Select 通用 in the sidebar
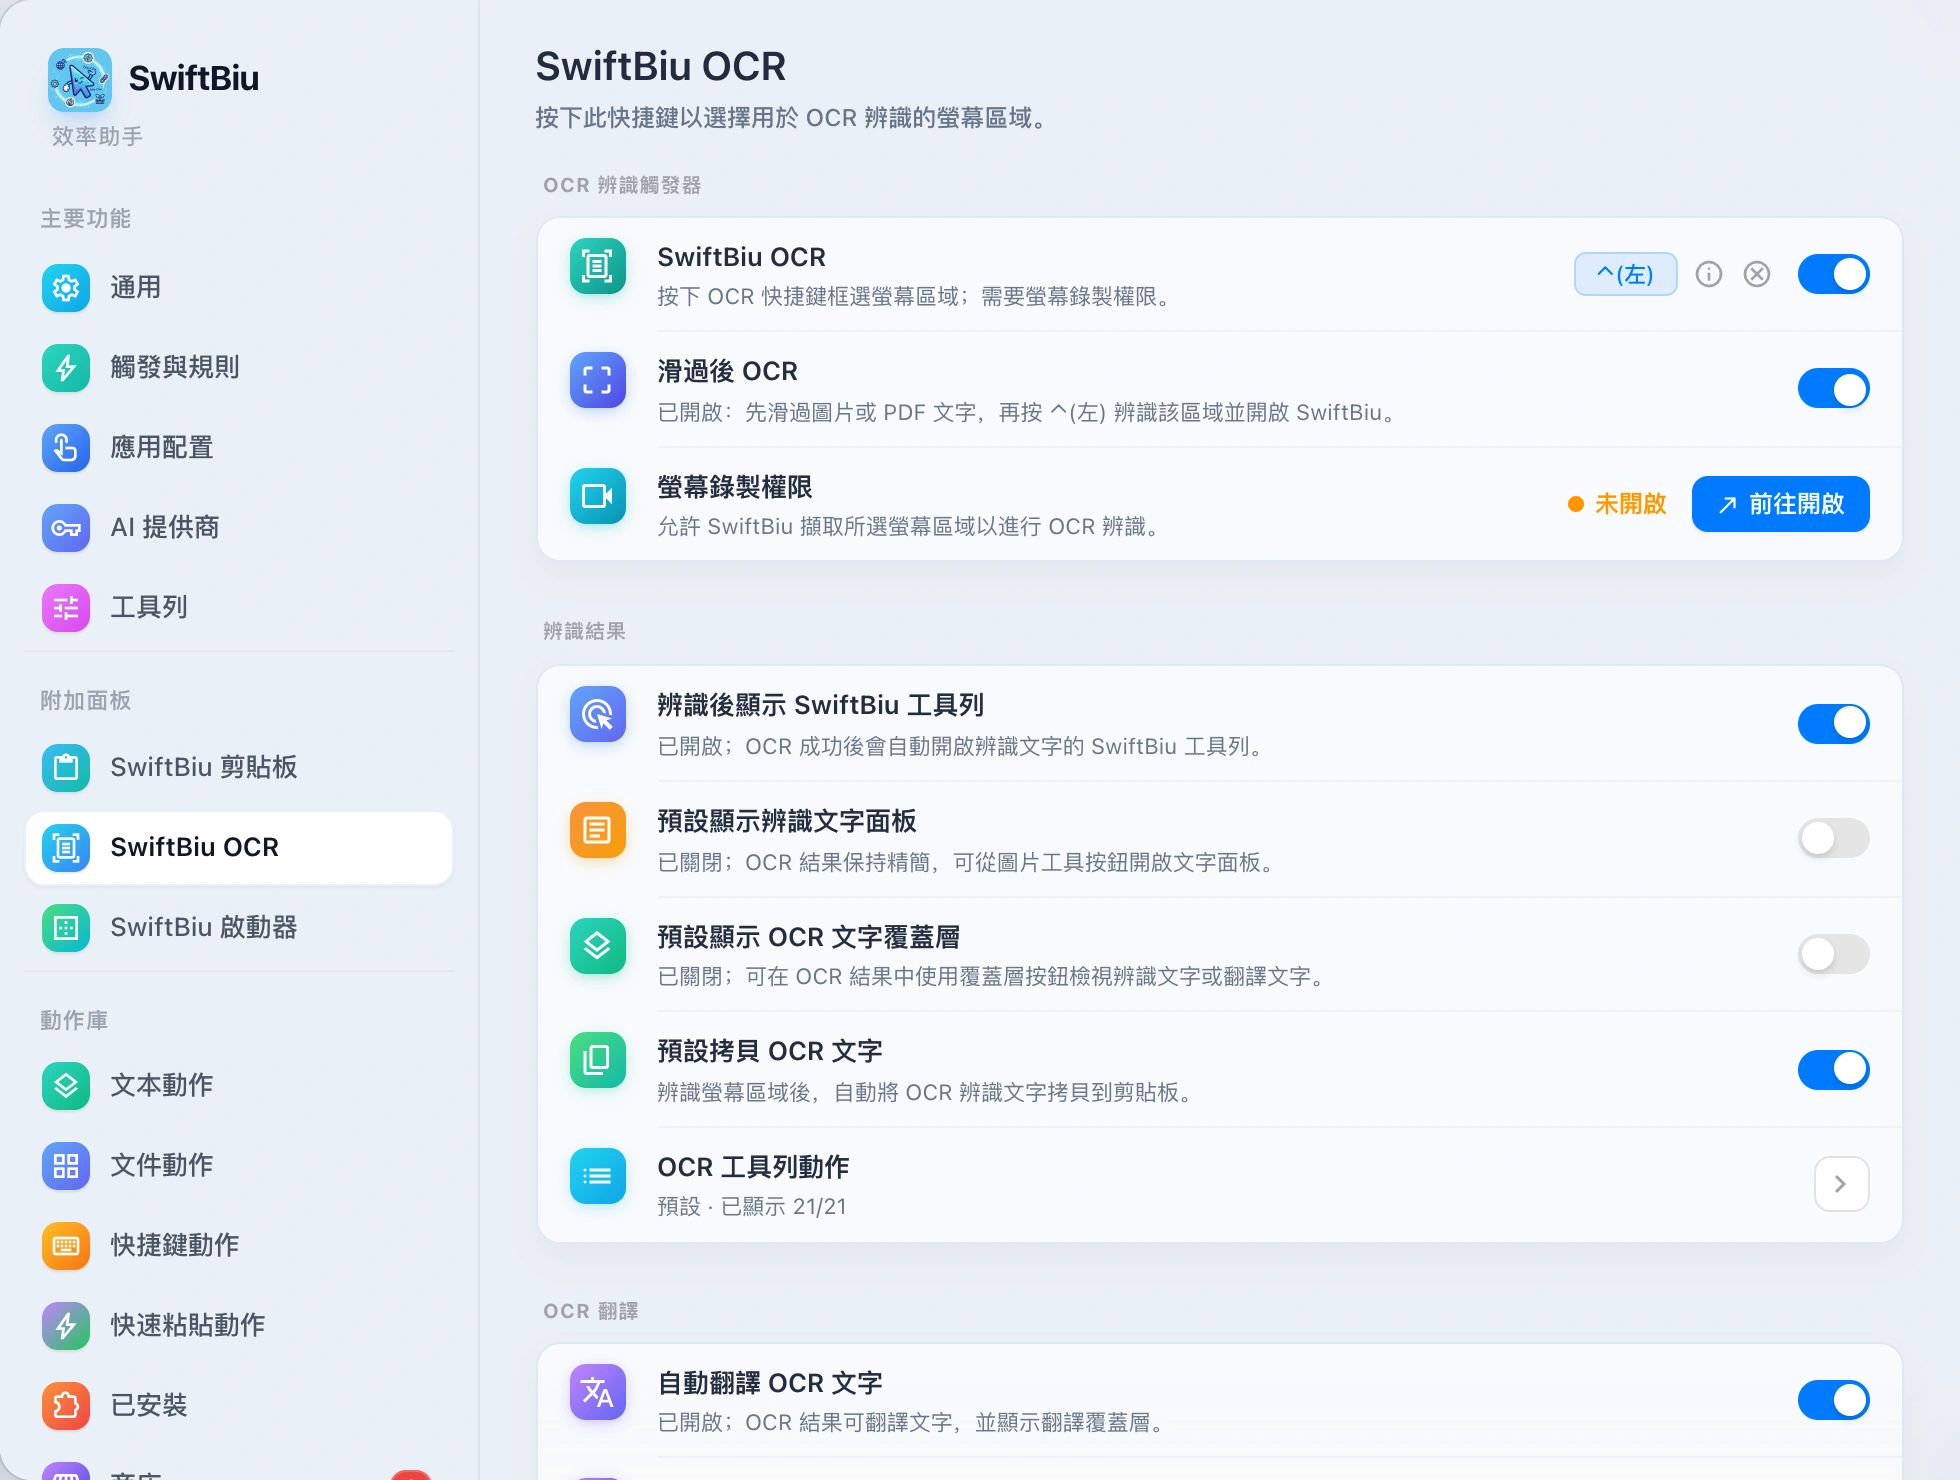The height and width of the screenshot is (1480, 1960). coord(239,288)
